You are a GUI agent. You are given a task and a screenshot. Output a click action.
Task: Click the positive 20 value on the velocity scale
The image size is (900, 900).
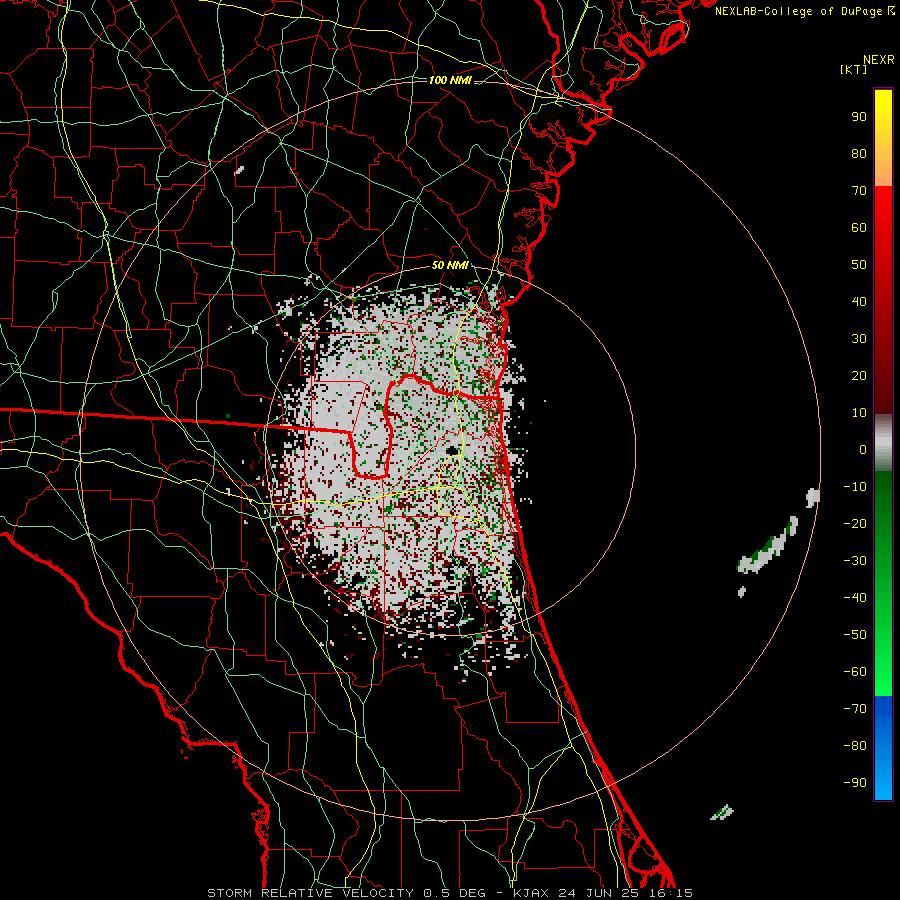coord(859,376)
